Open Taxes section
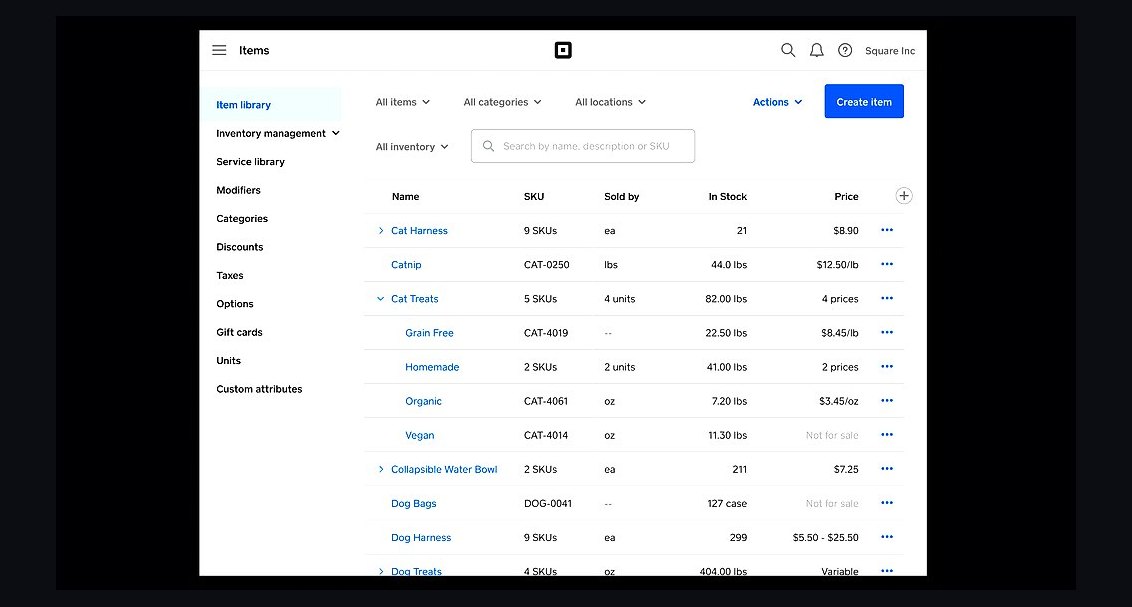The height and width of the screenshot is (607, 1132). tap(230, 276)
